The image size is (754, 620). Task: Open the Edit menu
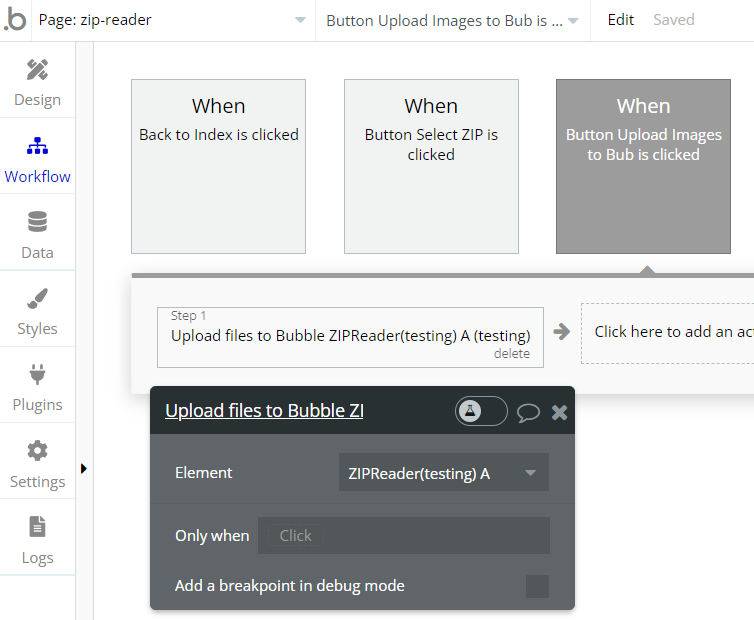click(x=621, y=20)
